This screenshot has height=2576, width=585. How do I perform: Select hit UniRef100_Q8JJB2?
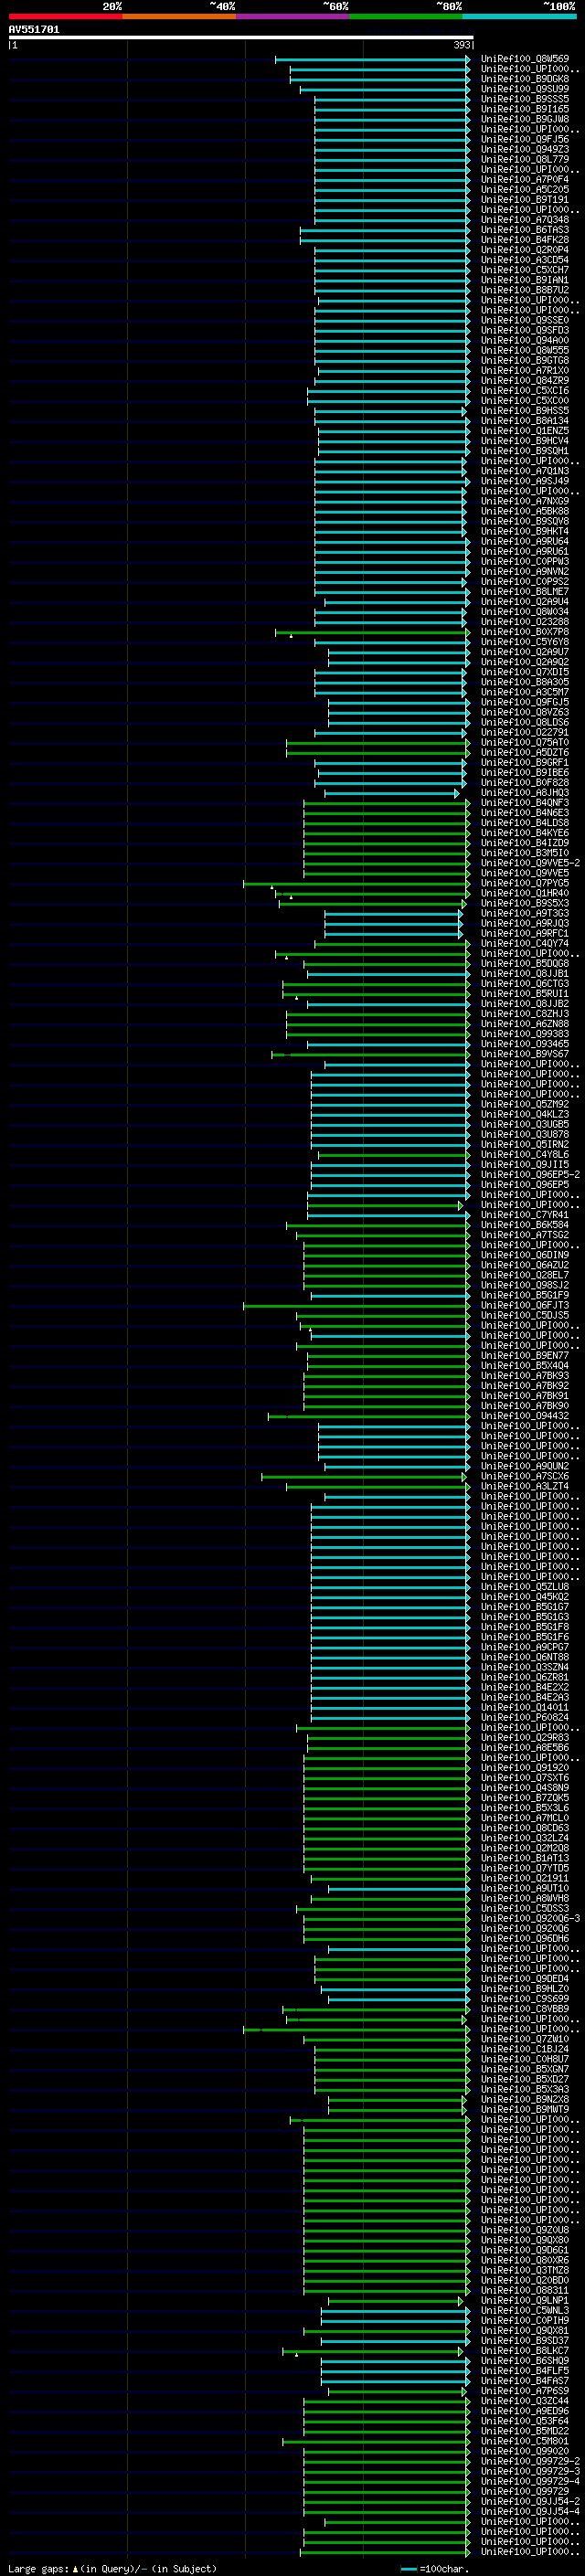click(x=525, y=1004)
